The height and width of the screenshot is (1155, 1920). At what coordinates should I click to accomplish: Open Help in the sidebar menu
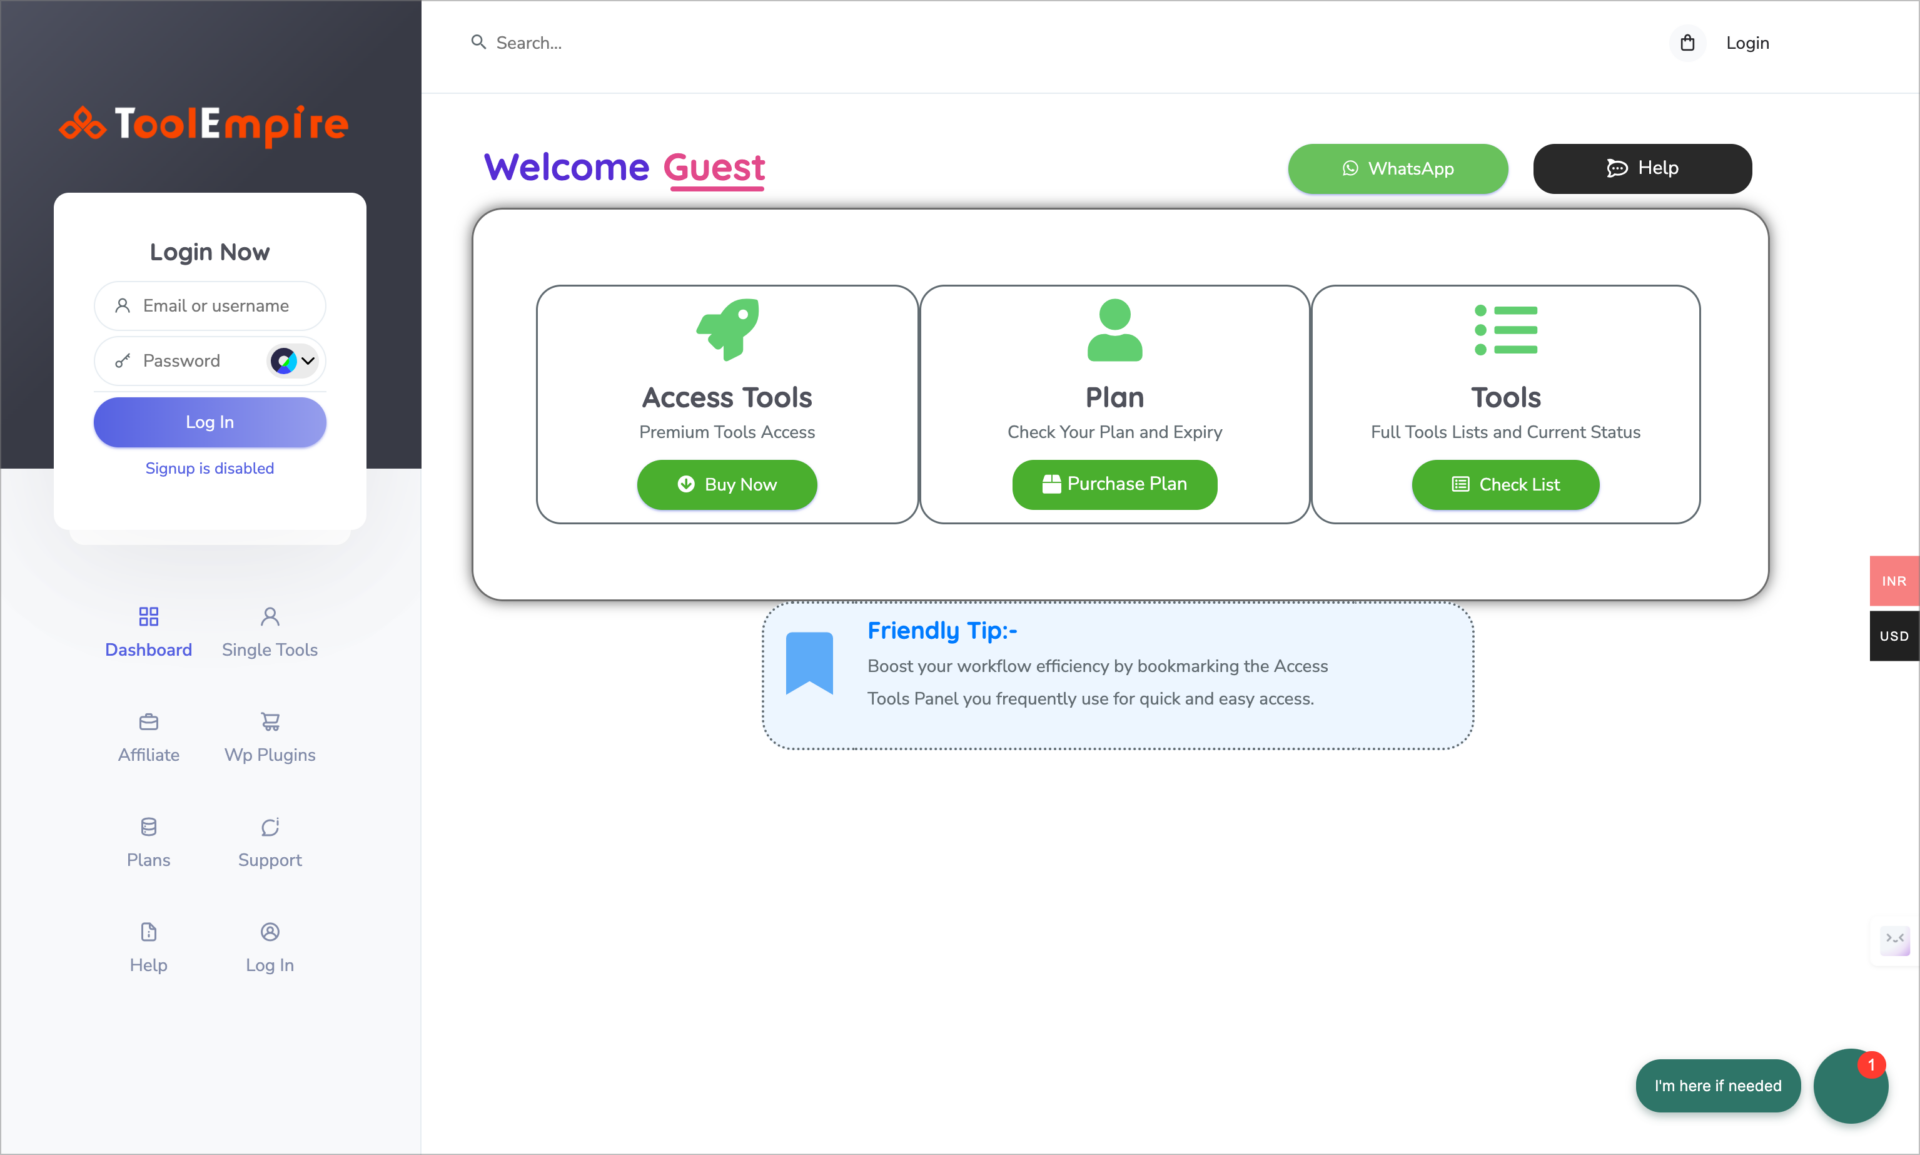click(x=148, y=947)
